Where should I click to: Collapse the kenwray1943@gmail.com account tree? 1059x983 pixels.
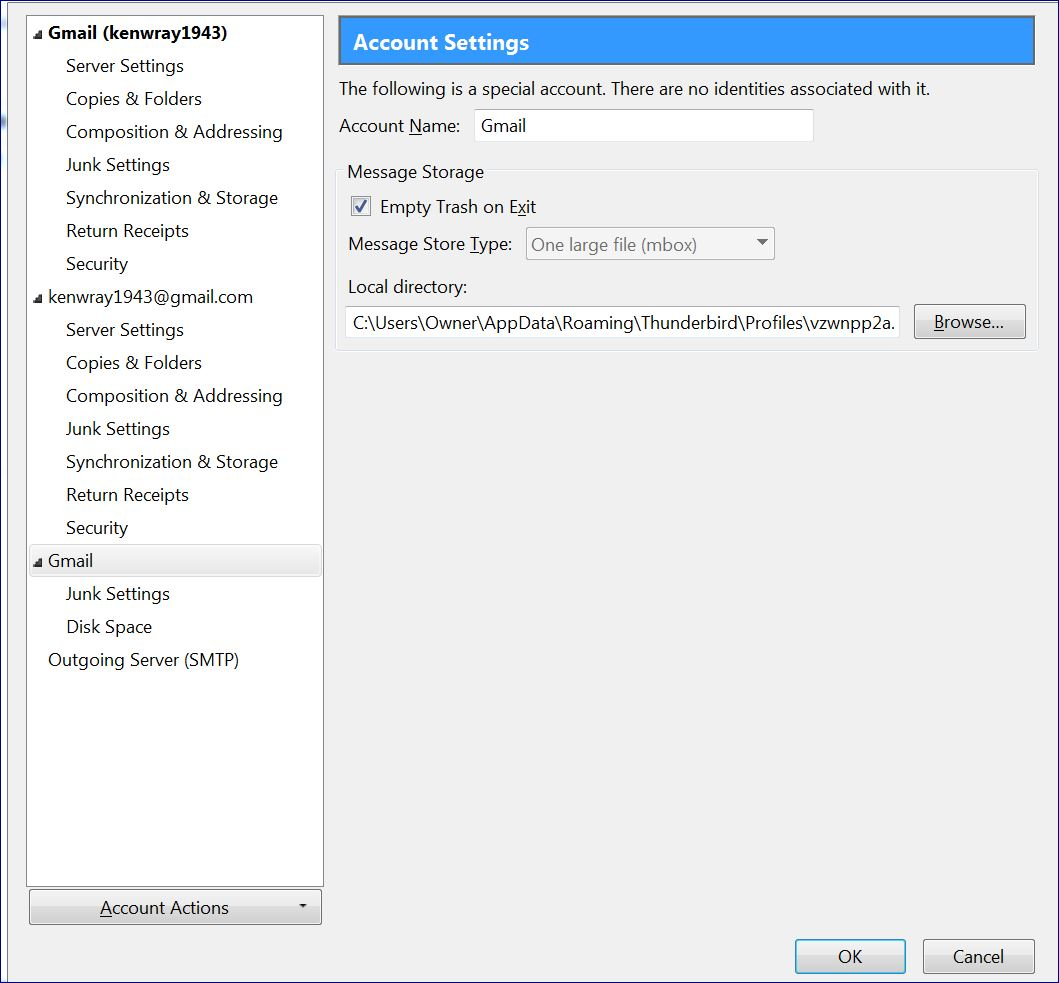(38, 299)
